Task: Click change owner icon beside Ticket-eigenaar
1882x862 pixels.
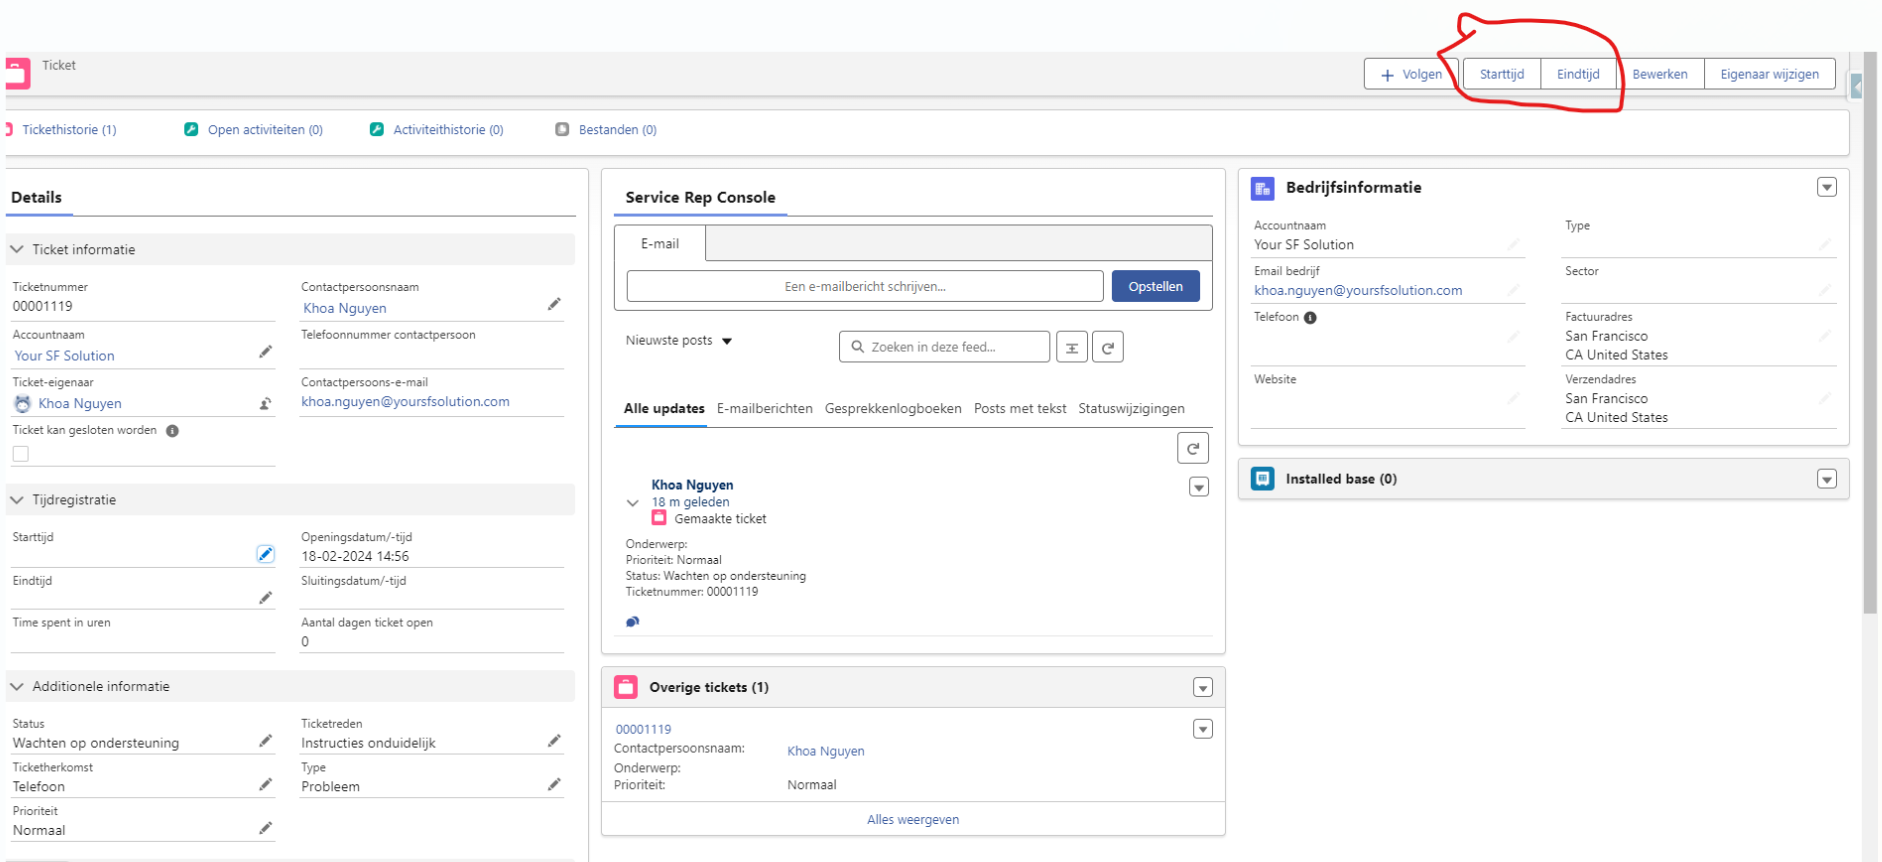Action: [265, 404]
